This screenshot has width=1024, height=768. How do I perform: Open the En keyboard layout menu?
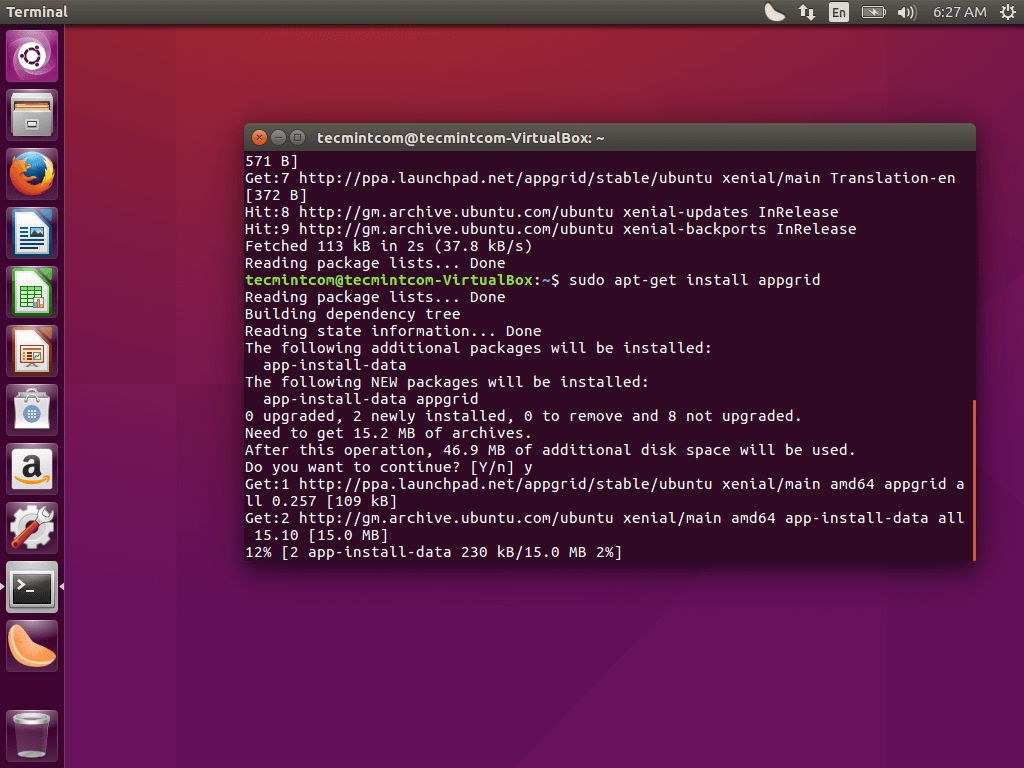838,12
